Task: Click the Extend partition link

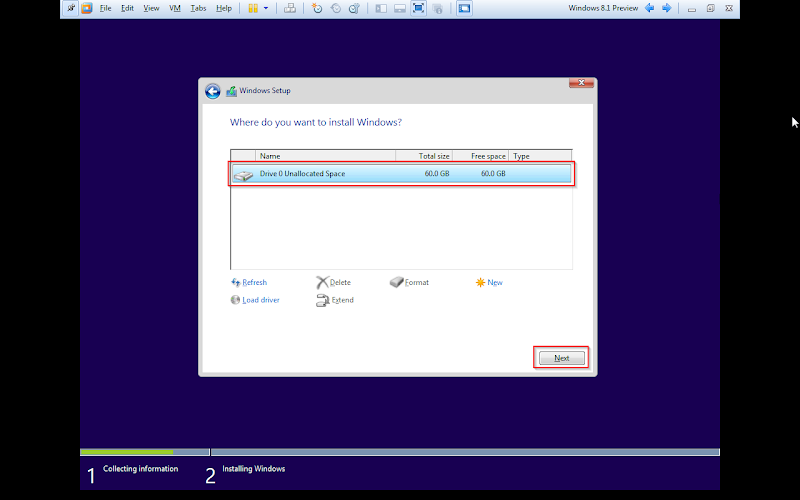Action: point(342,300)
